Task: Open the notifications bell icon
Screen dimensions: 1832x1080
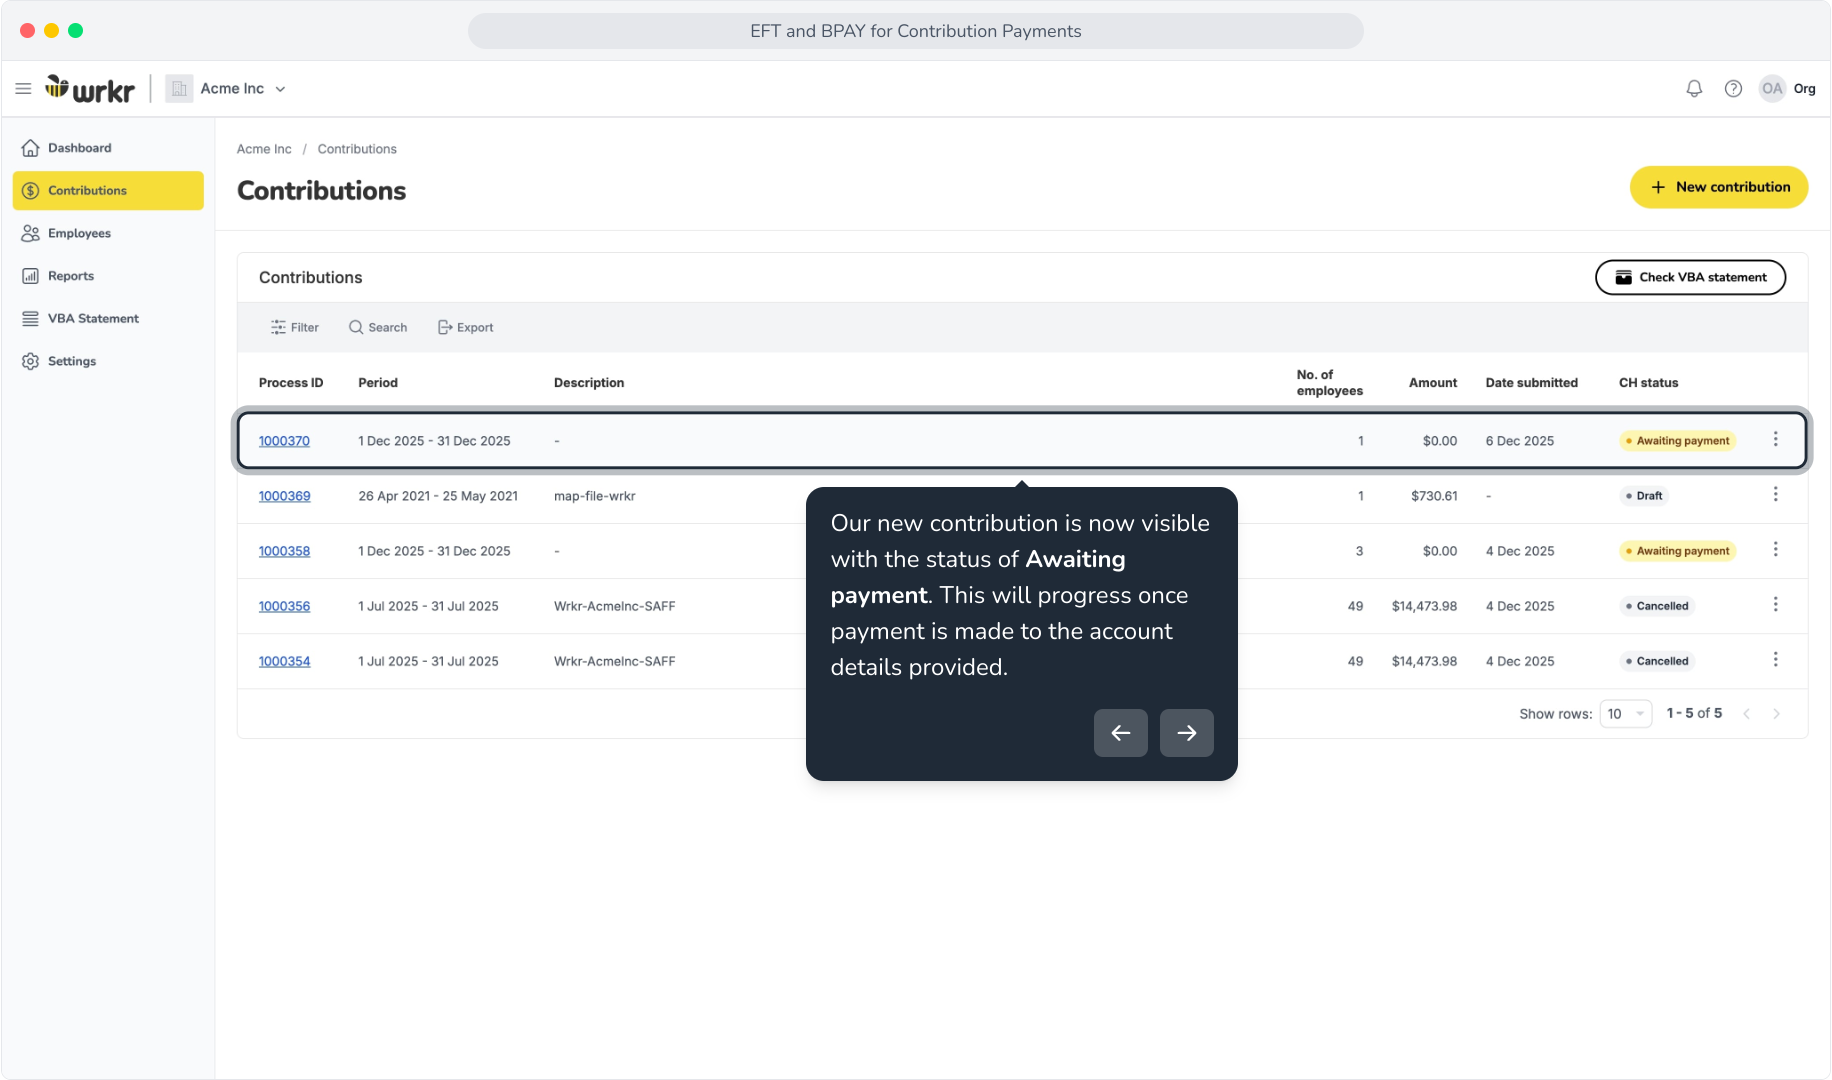Action: [1694, 89]
